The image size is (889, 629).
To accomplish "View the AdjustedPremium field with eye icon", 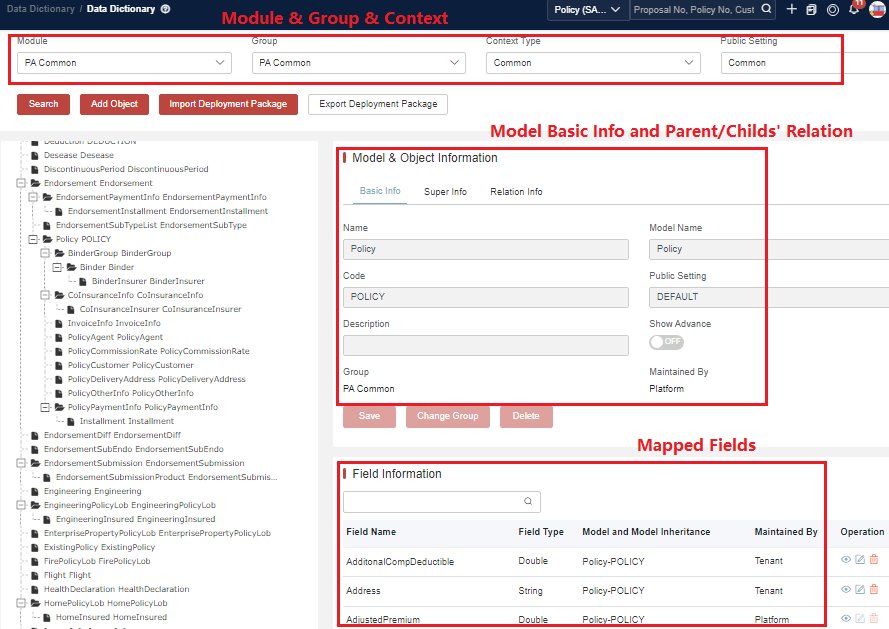I will click(846, 619).
